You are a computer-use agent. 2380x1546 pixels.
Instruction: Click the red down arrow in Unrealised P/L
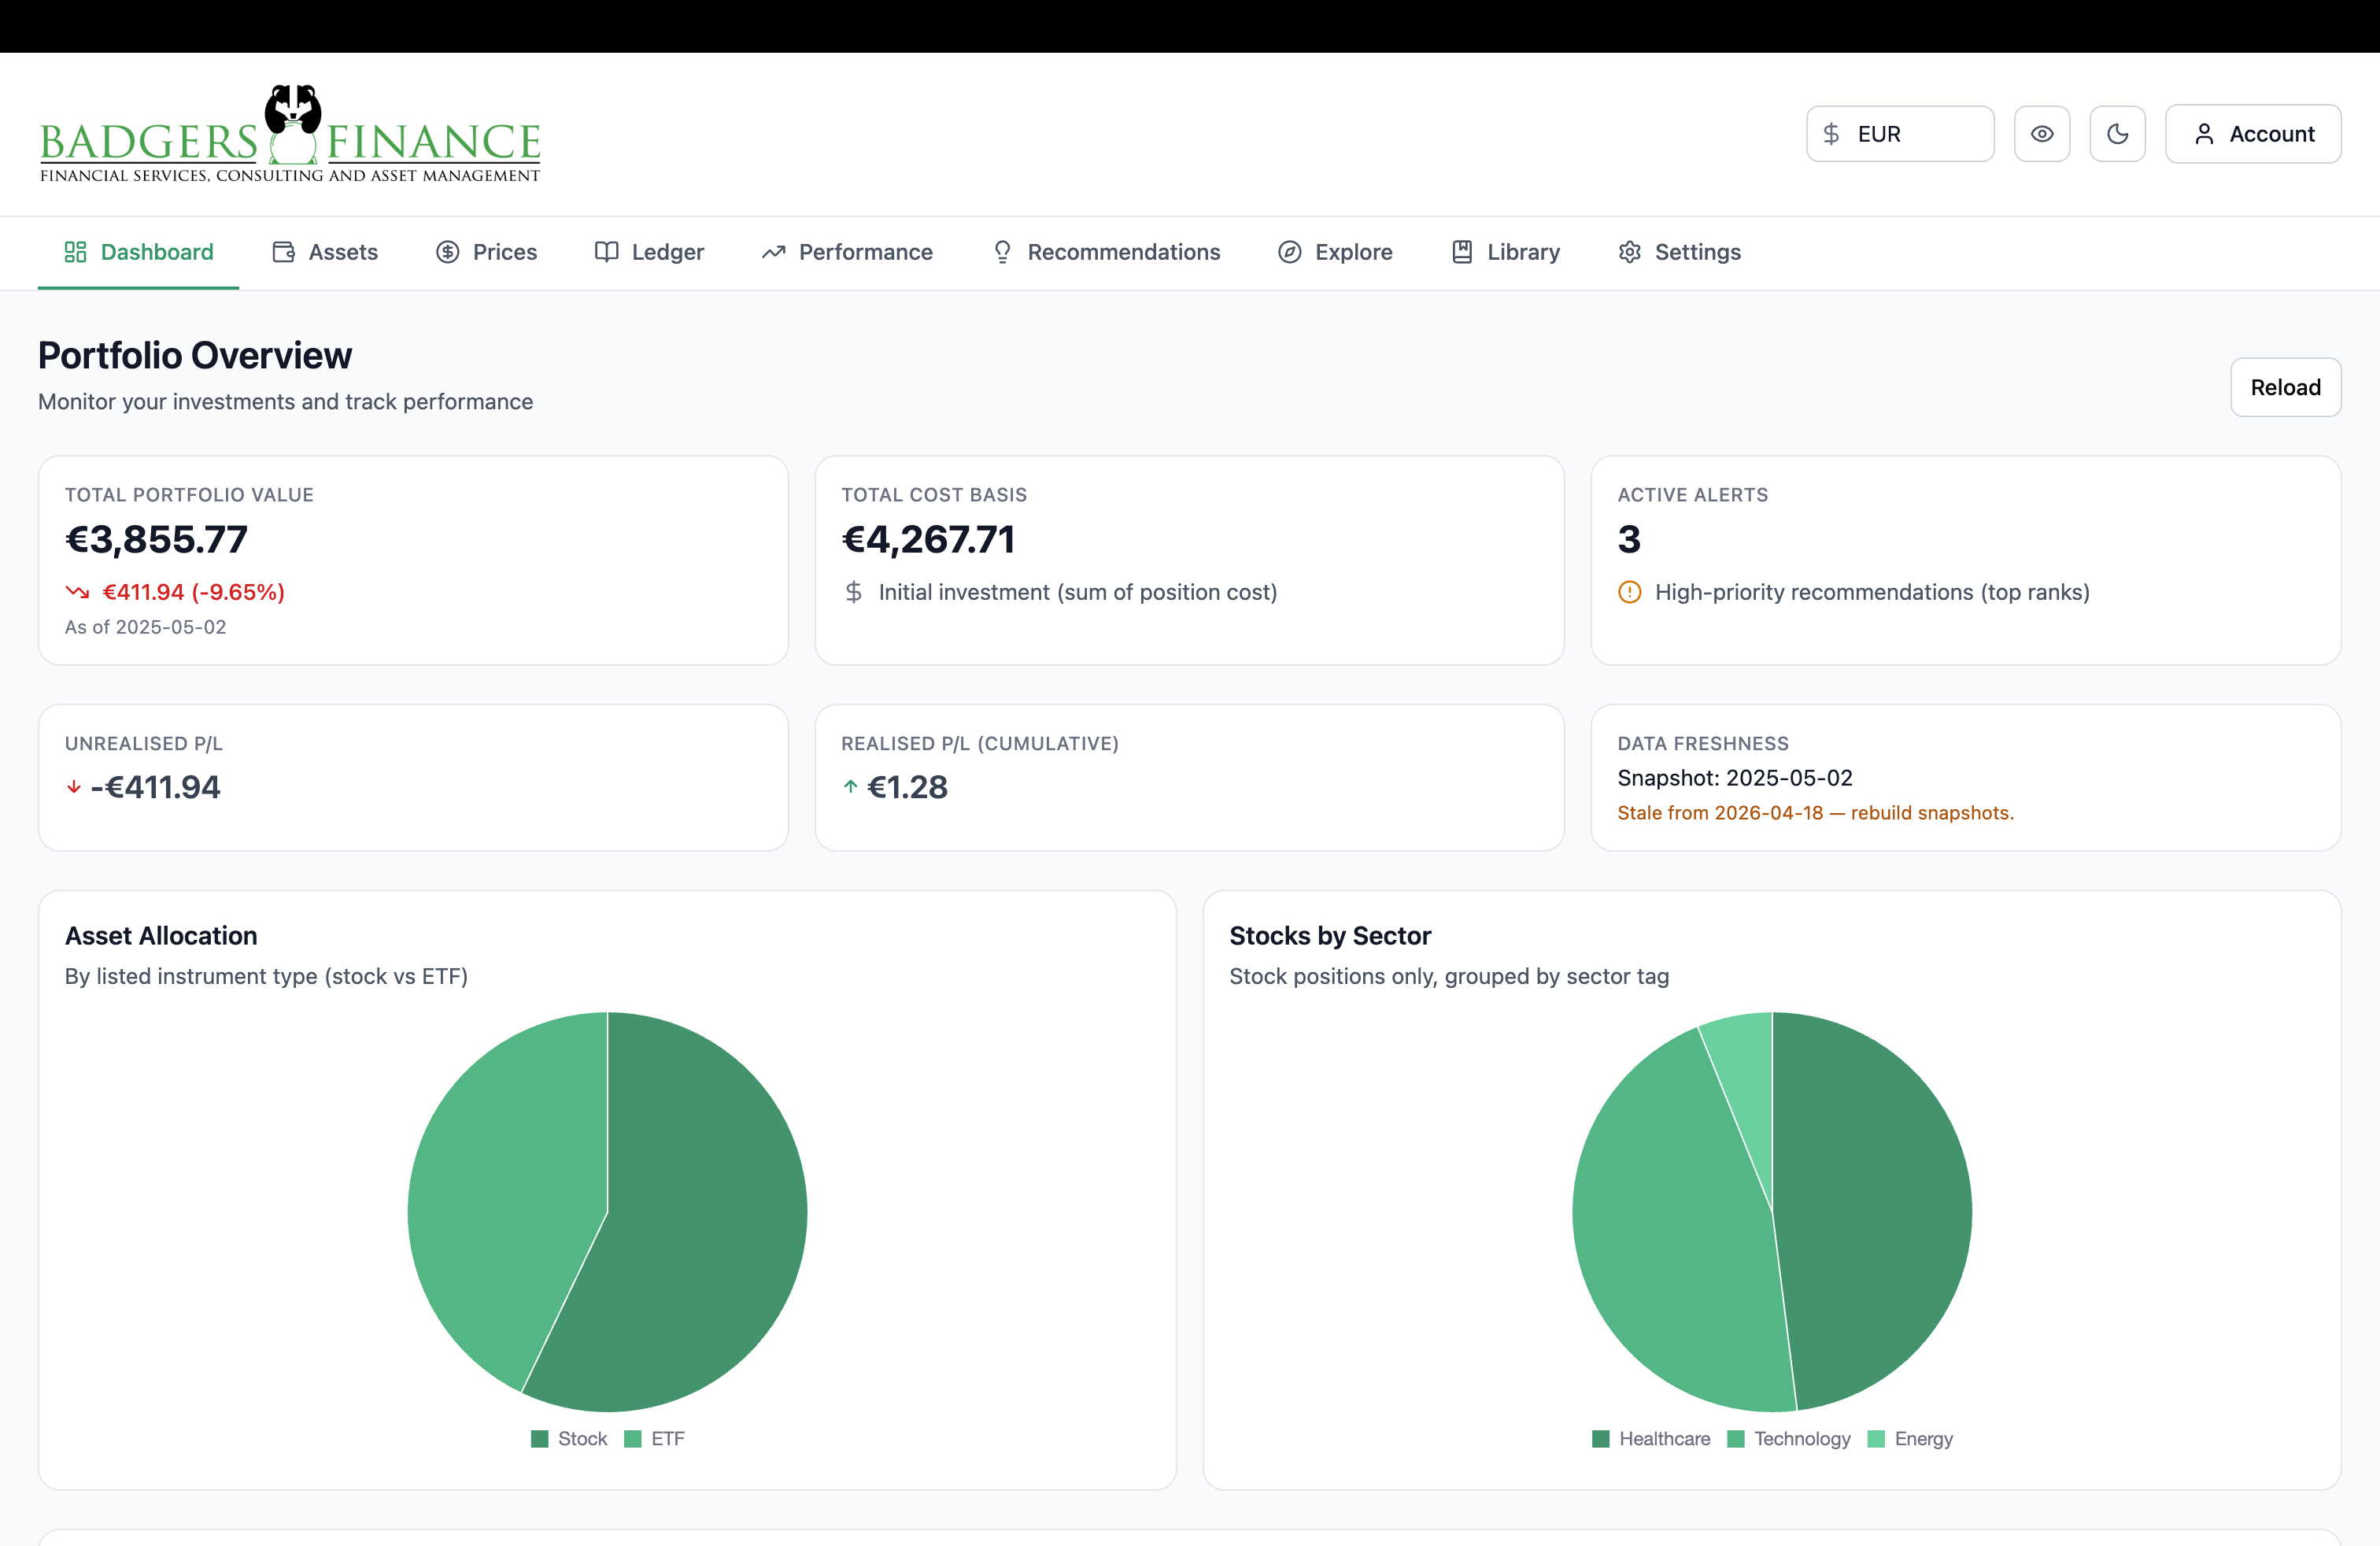click(73, 788)
